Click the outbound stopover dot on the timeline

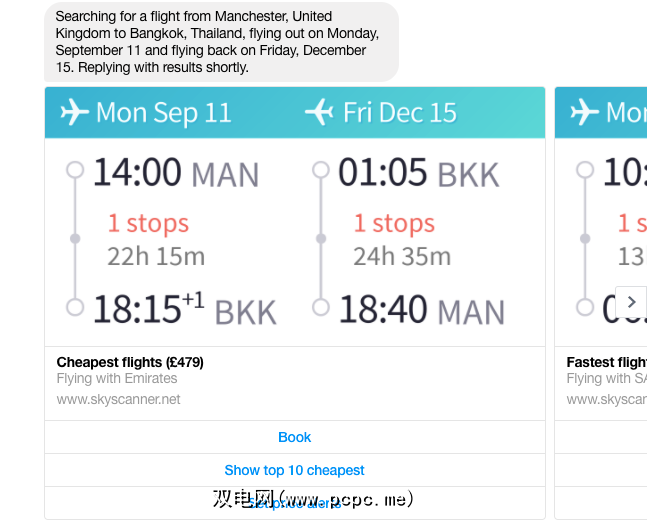74,239
